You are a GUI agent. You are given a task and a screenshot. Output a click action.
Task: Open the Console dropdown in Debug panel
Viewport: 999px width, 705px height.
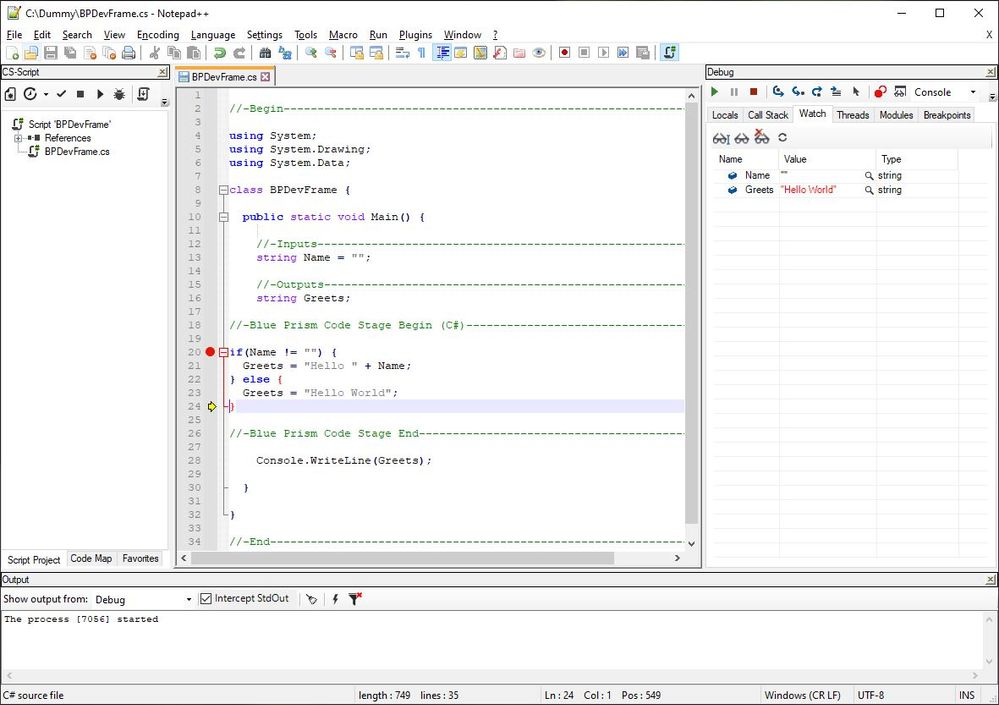pos(973,92)
